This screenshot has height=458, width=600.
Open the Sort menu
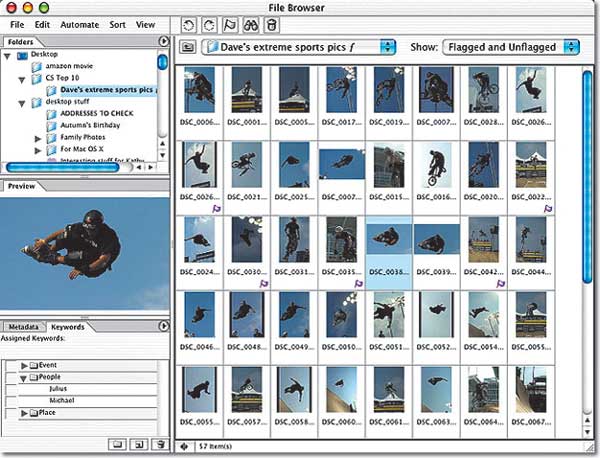click(117, 25)
